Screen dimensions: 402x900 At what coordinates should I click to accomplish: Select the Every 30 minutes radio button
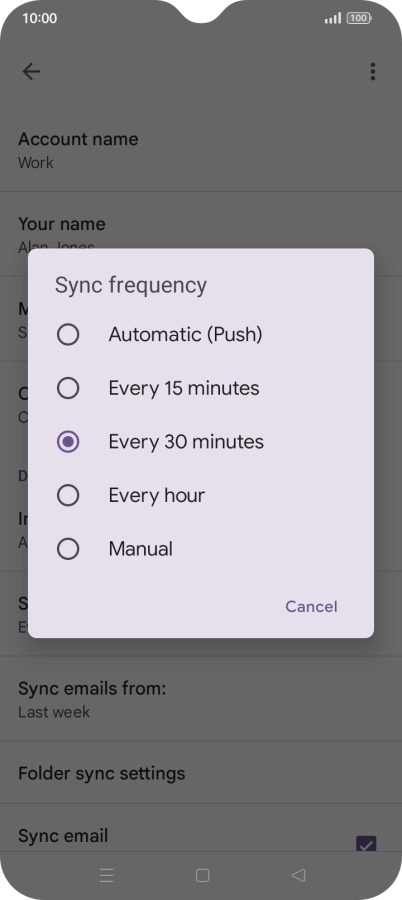(x=68, y=442)
